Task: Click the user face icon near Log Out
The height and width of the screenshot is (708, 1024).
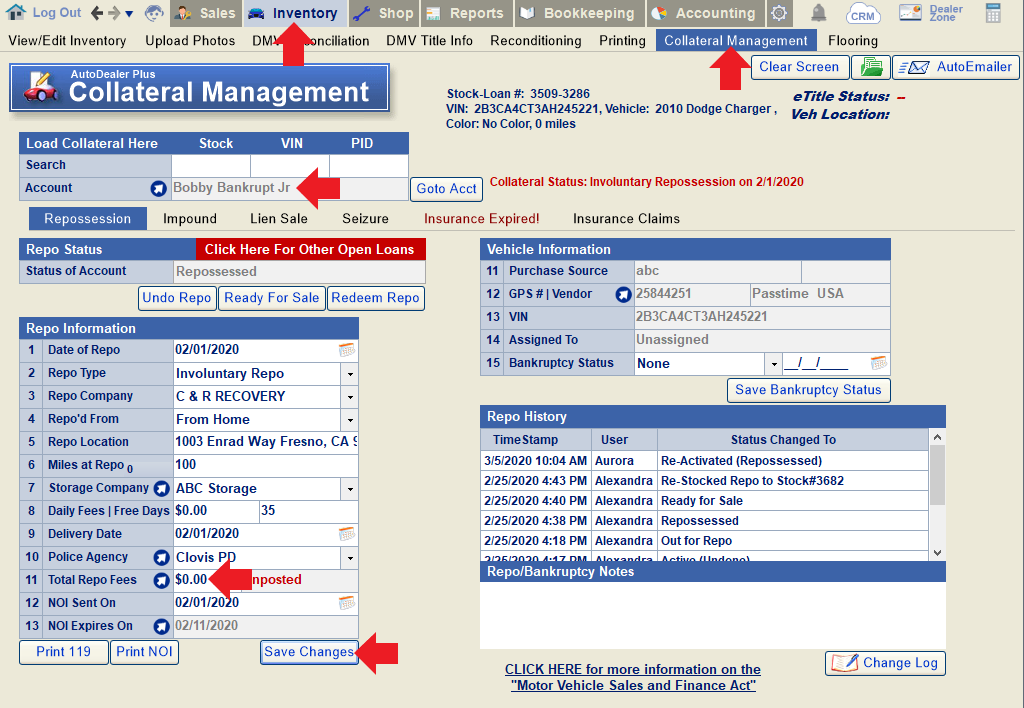Action: click(x=154, y=12)
